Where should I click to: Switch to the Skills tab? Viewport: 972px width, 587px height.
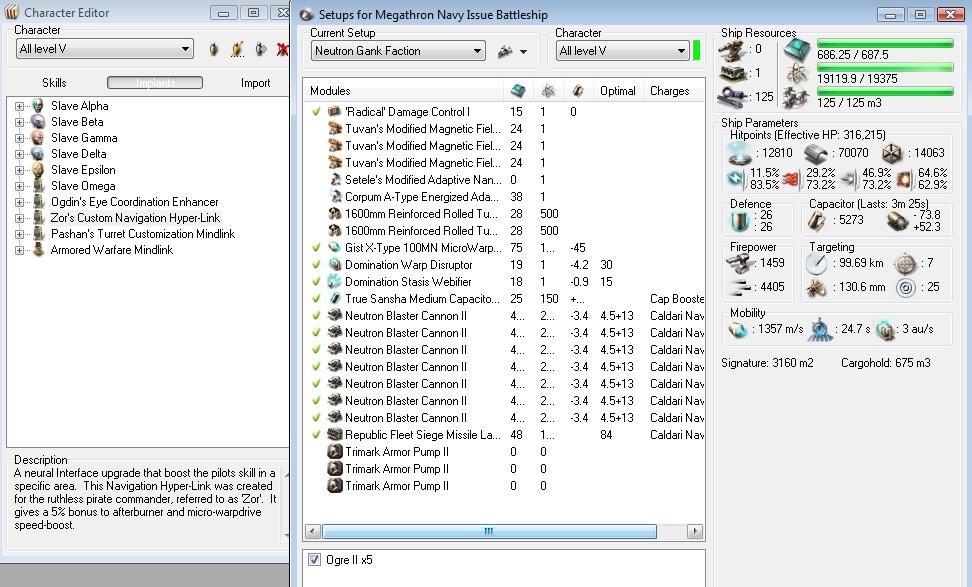click(54, 83)
